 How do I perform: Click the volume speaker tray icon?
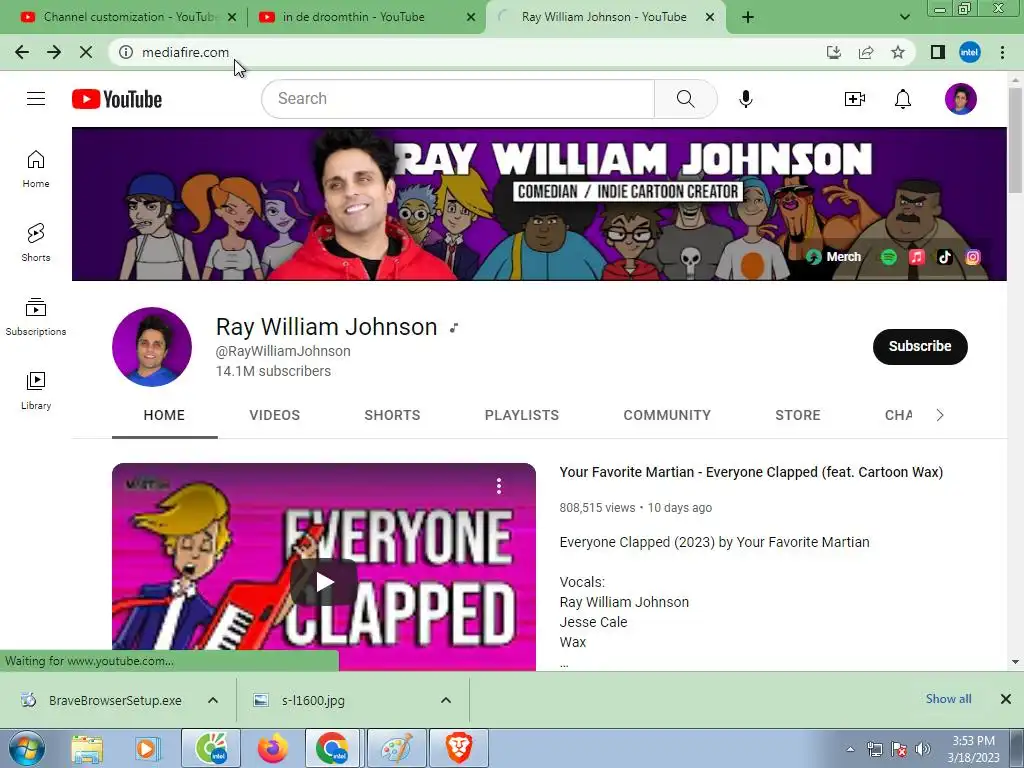click(x=922, y=749)
